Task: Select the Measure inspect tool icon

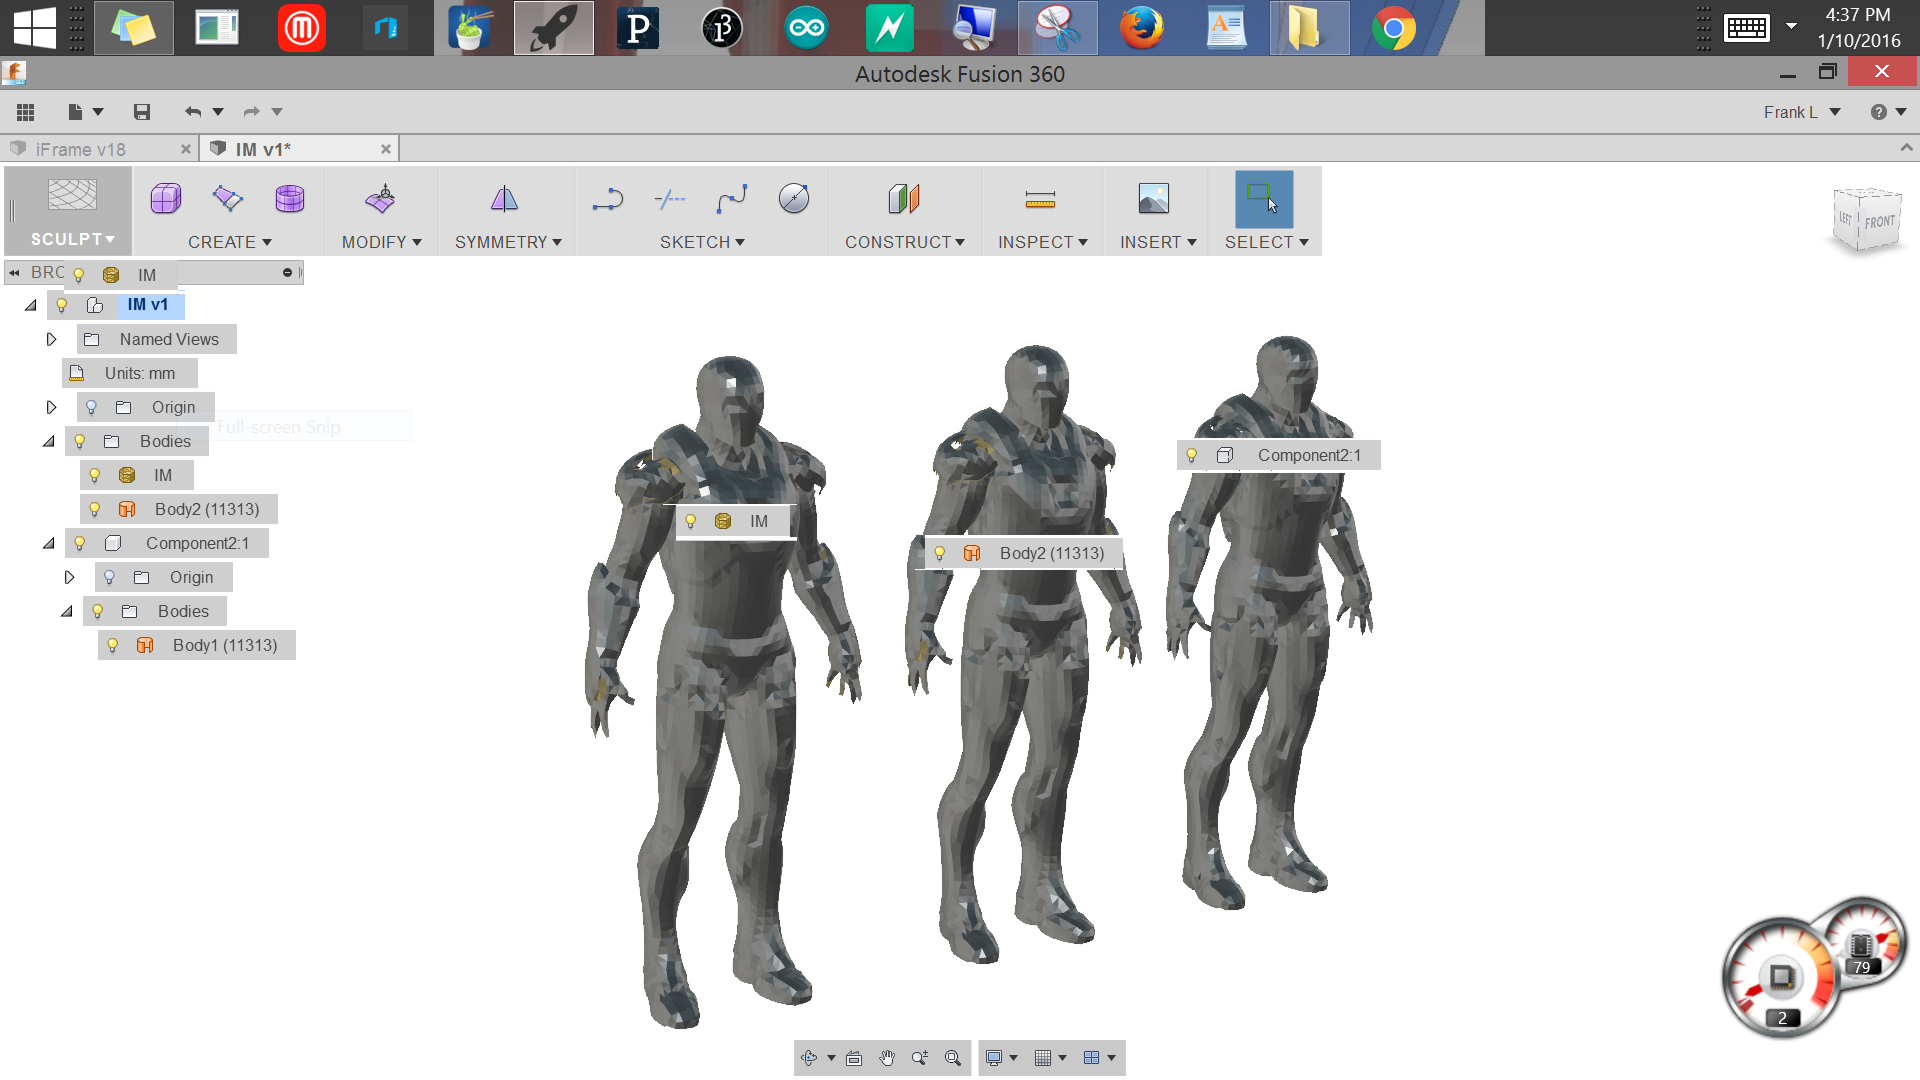Action: (x=1040, y=200)
